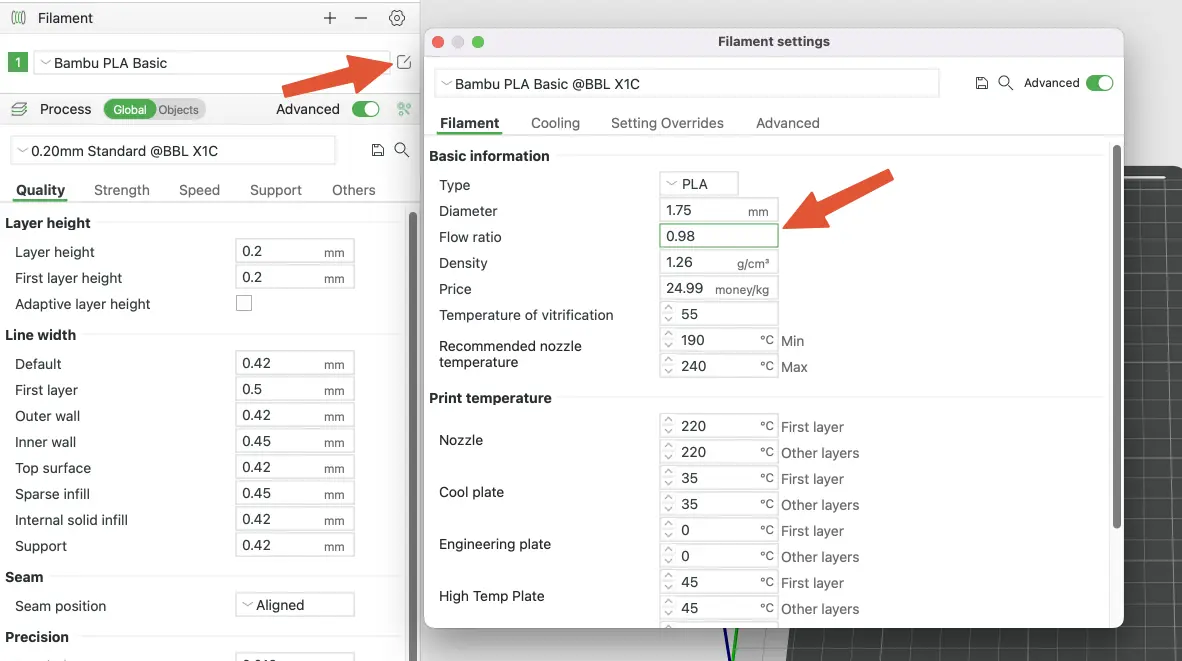Click the First layer height input field
Screen dimensions: 1182x661
point(295,277)
